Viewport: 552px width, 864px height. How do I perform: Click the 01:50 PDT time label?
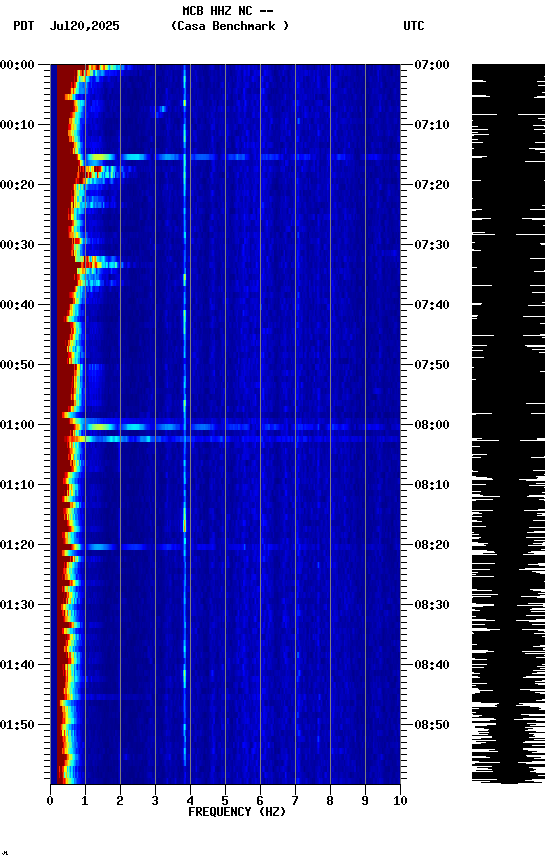pyautogui.click(x=17, y=725)
